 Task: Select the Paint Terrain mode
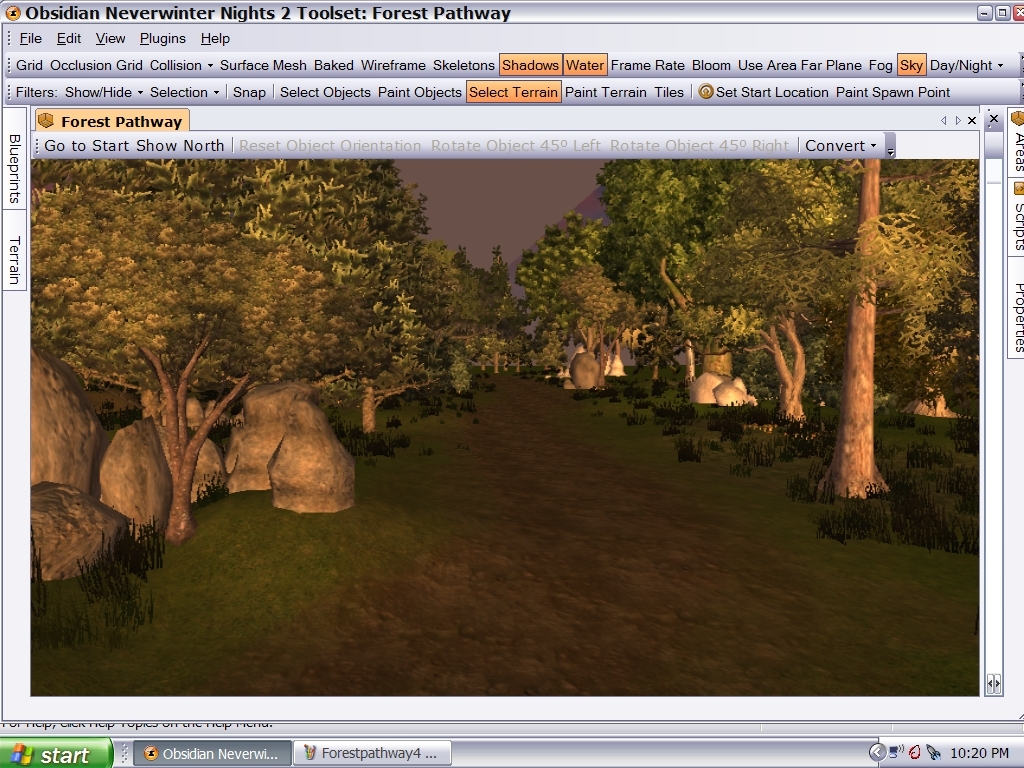[606, 92]
